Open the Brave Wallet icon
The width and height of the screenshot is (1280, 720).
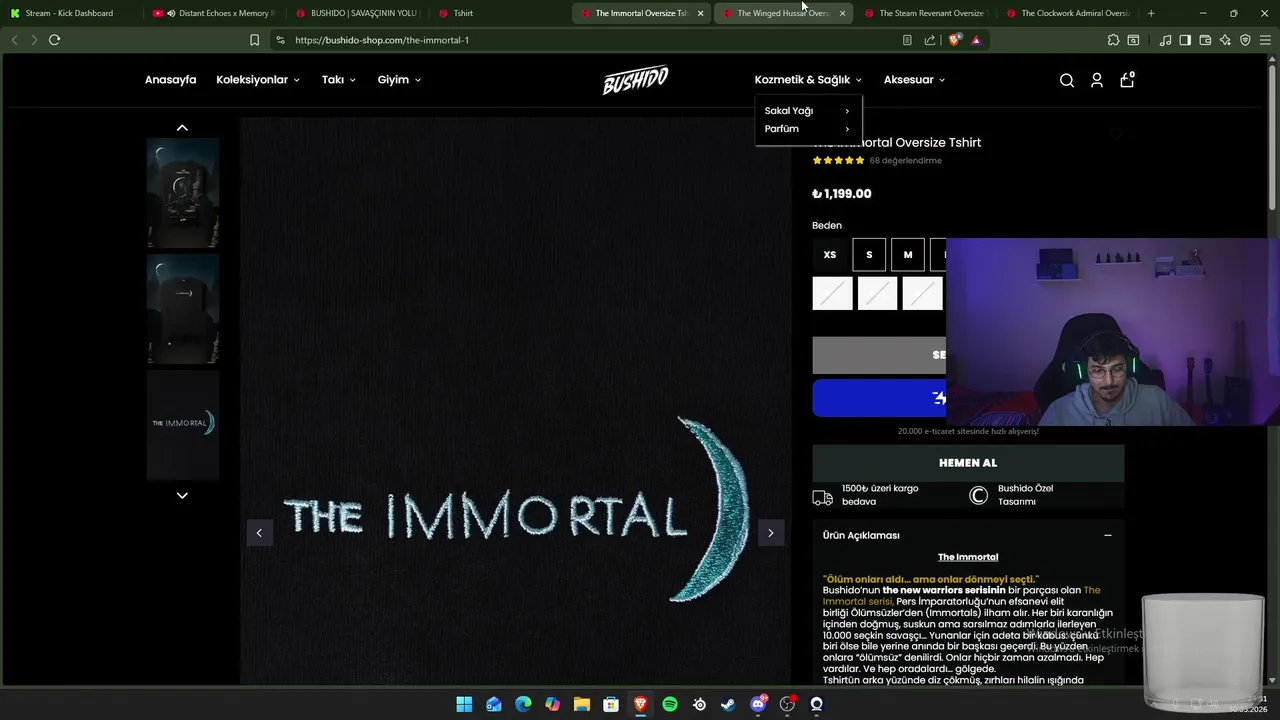pyautogui.click(x=1205, y=40)
